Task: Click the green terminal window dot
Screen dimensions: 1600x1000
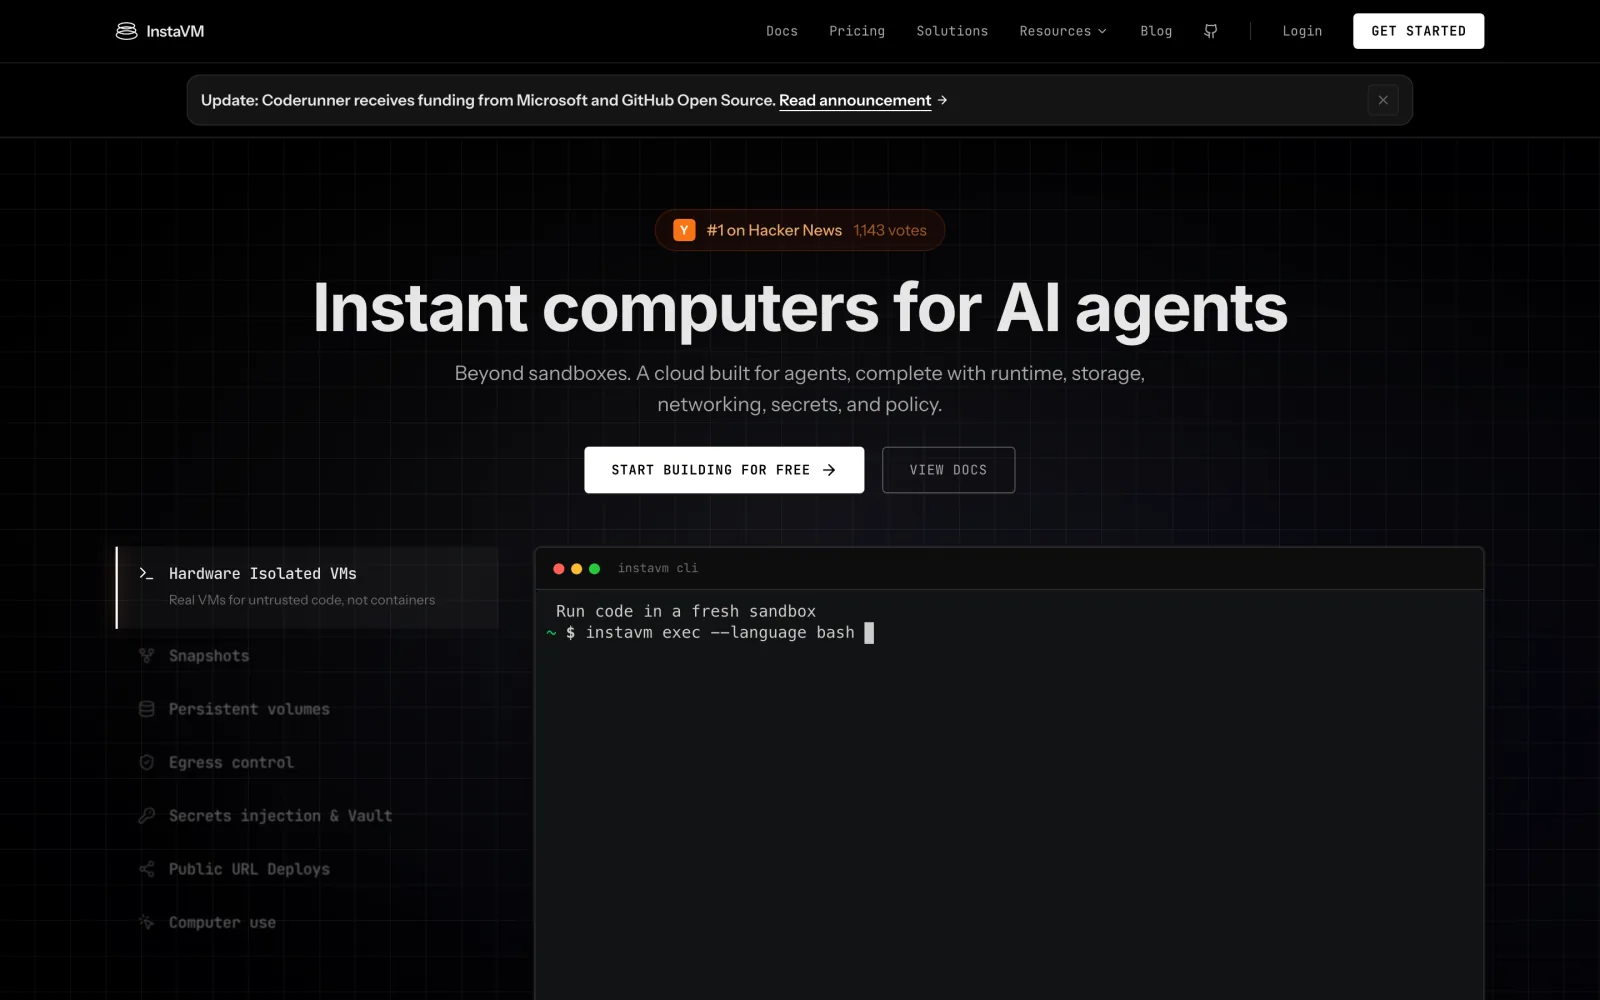Action: 594,569
